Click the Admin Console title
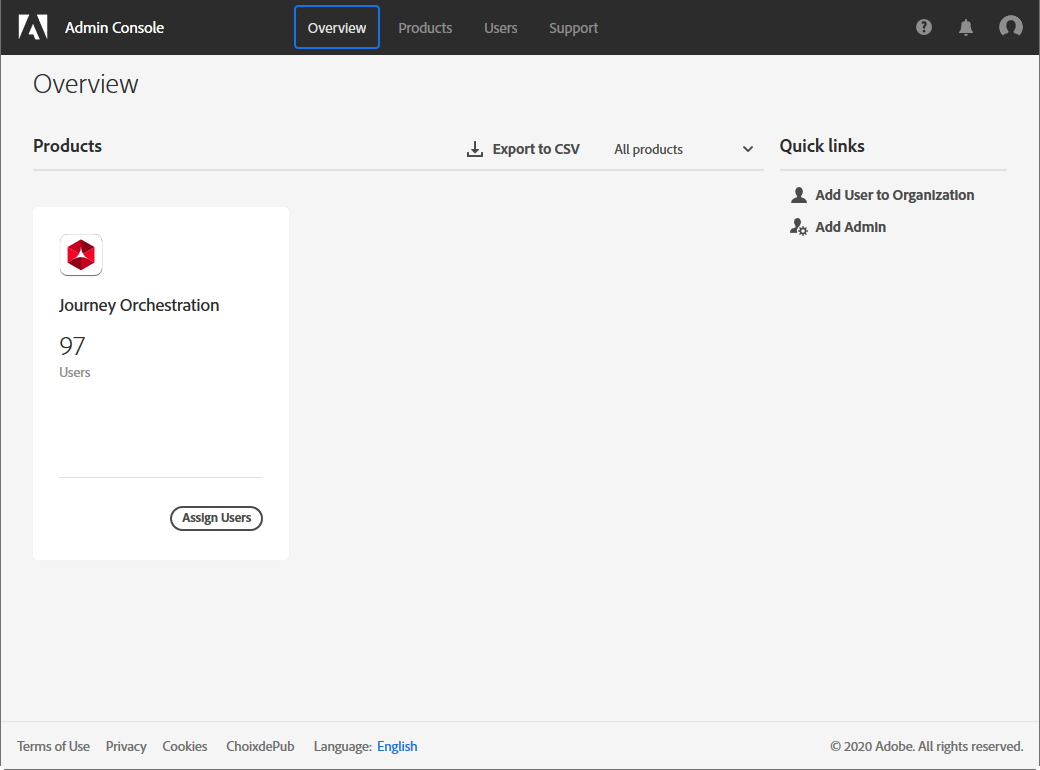The width and height of the screenshot is (1040, 770). tap(115, 27)
